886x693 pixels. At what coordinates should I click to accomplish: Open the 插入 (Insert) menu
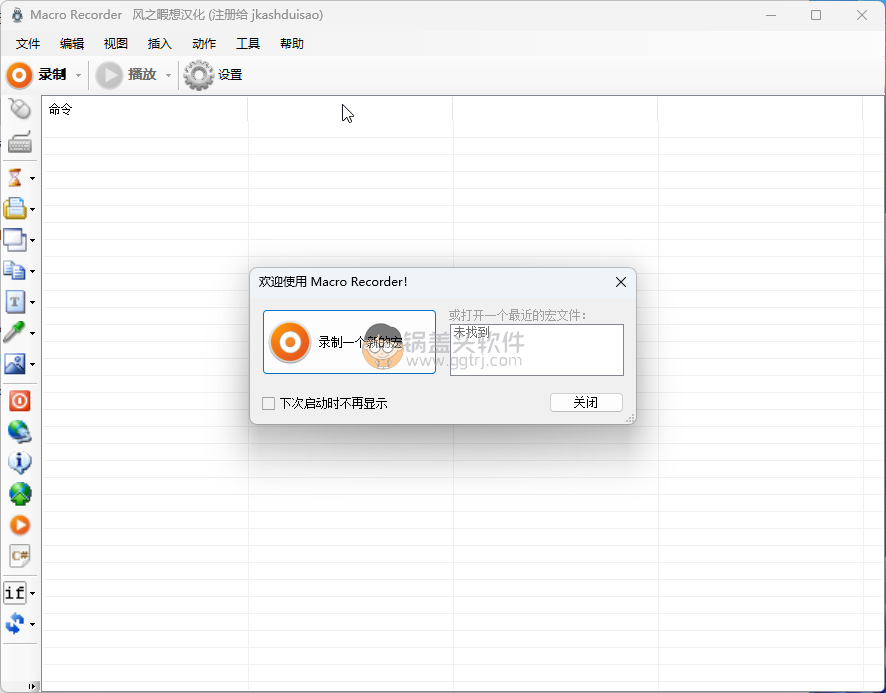[x=159, y=44]
